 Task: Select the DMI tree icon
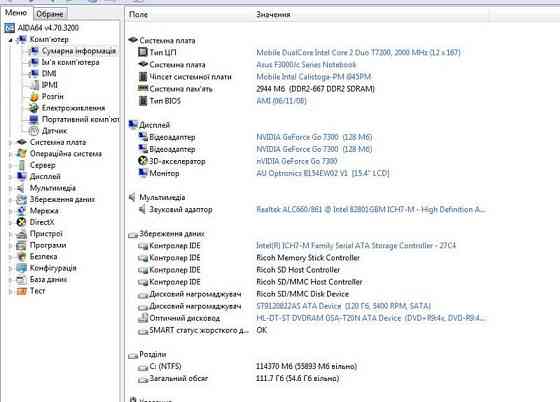pos(35,74)
